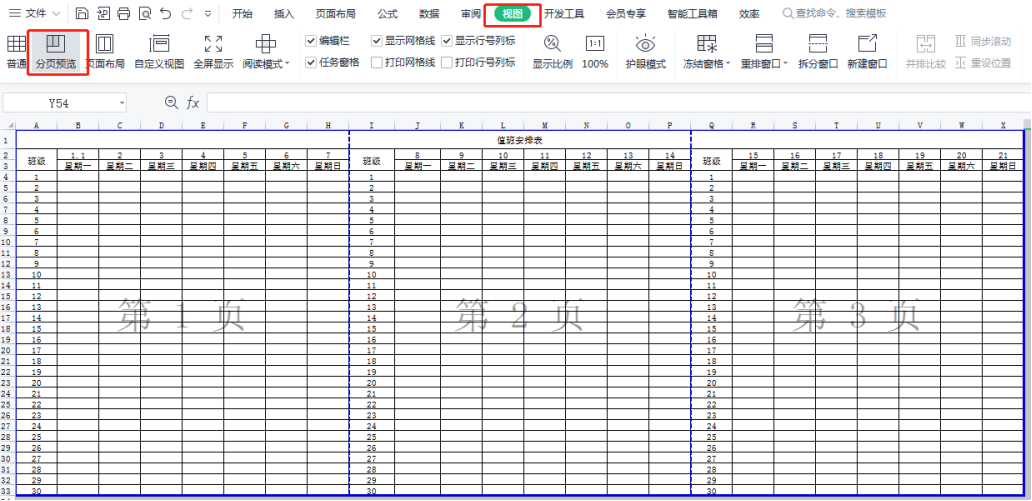Check 打印网格线 checkbox

[x=376, y=63]
